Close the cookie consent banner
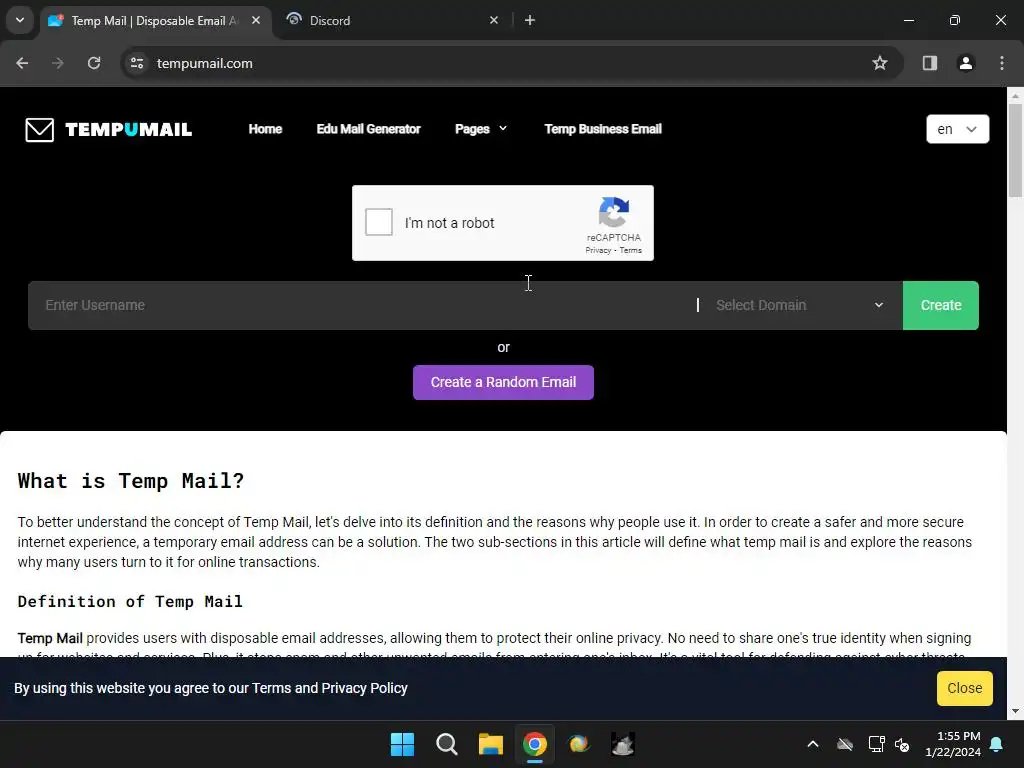Screen dimensions: 1024x768 point(965,688)
